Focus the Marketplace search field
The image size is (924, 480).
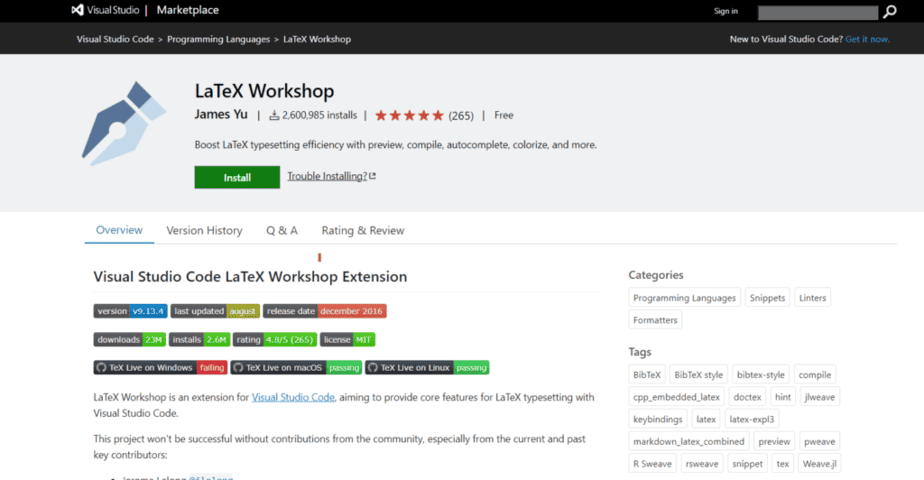tap(818, 12)
